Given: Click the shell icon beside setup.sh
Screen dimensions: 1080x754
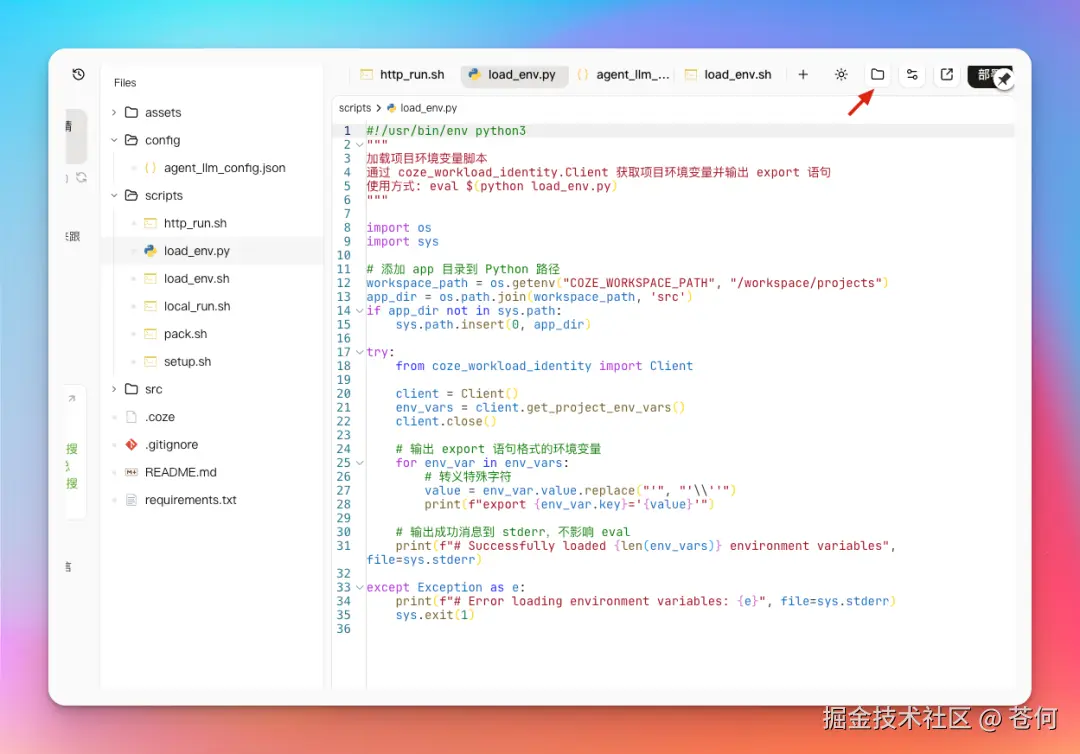Looking at the screenshot, I should [x=150, y=362].
